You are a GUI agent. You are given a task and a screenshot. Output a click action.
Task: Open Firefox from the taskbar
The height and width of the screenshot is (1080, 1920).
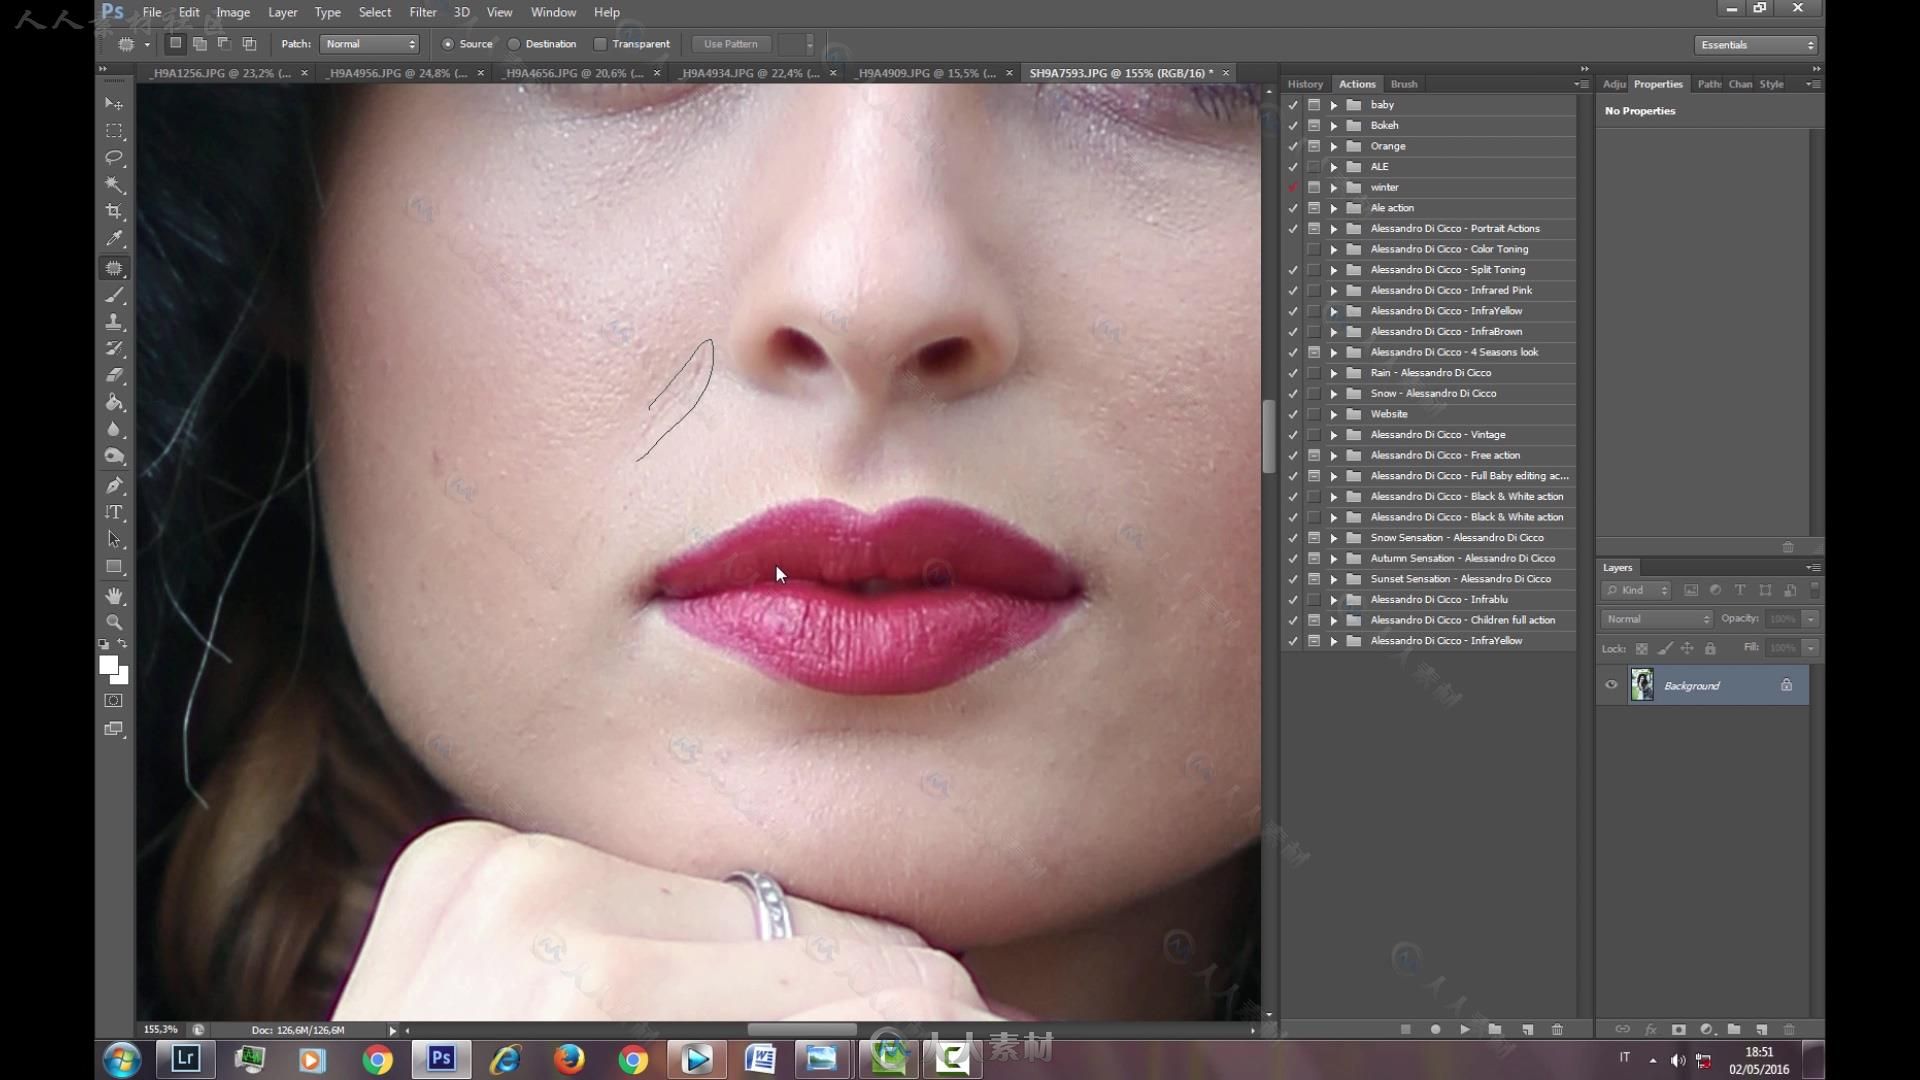click(x=569, y=1059)
